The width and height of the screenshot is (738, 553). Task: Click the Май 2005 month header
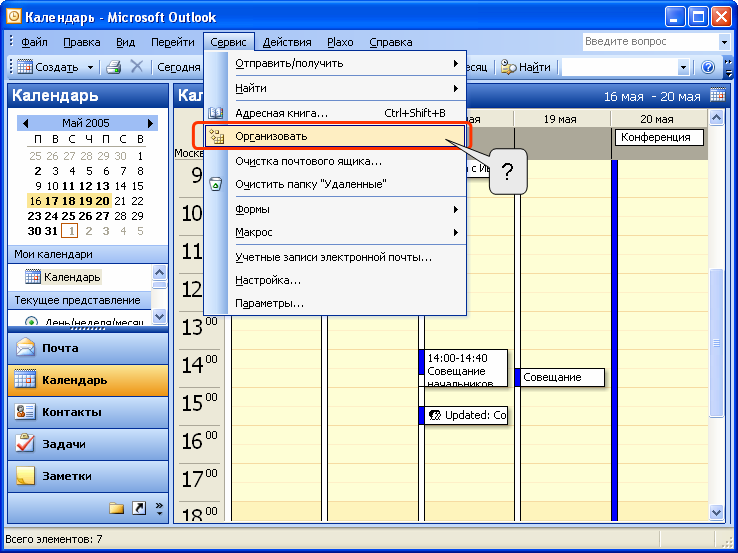pos(86,123)
